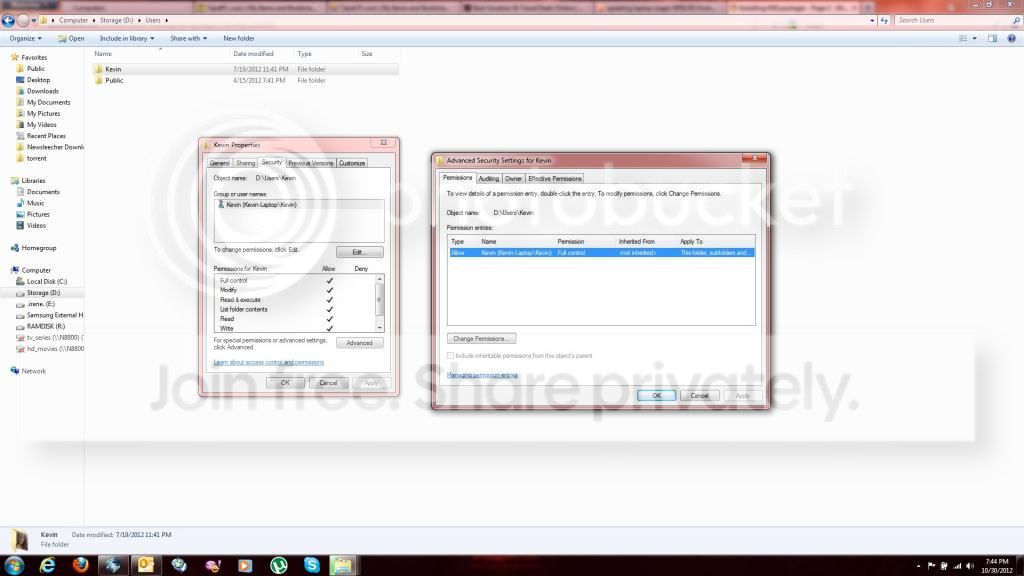Click the Explorer Back navigation arrow
1024x576 pixels.
(8, 20)
